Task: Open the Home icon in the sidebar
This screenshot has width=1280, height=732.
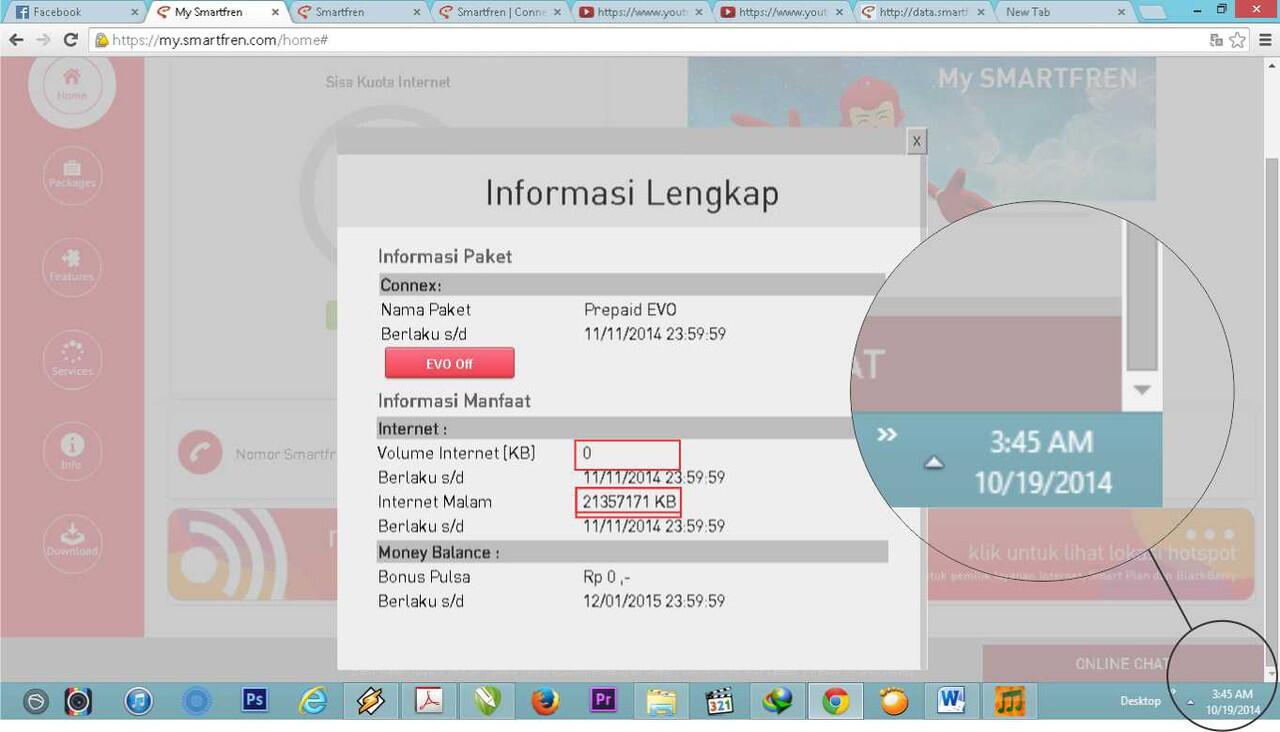Action: [72, 84]
